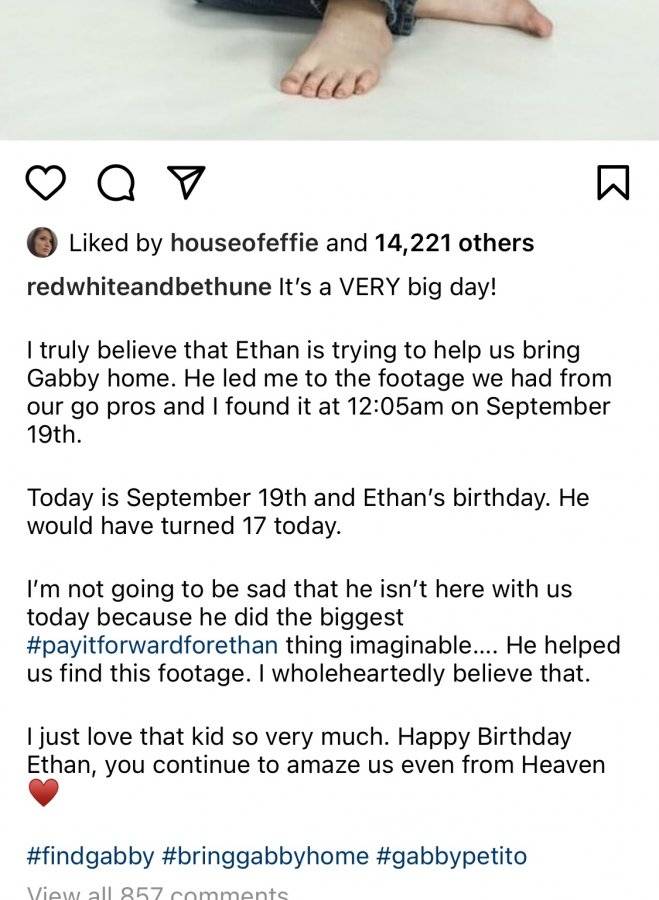Open comments with the speech bubble icon

(x=117, y=183)
